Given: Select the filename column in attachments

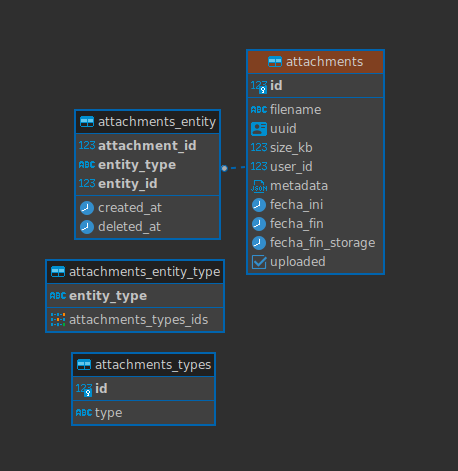Looking at the screenshot, I should pyautogui.click(x=315, y=110).
